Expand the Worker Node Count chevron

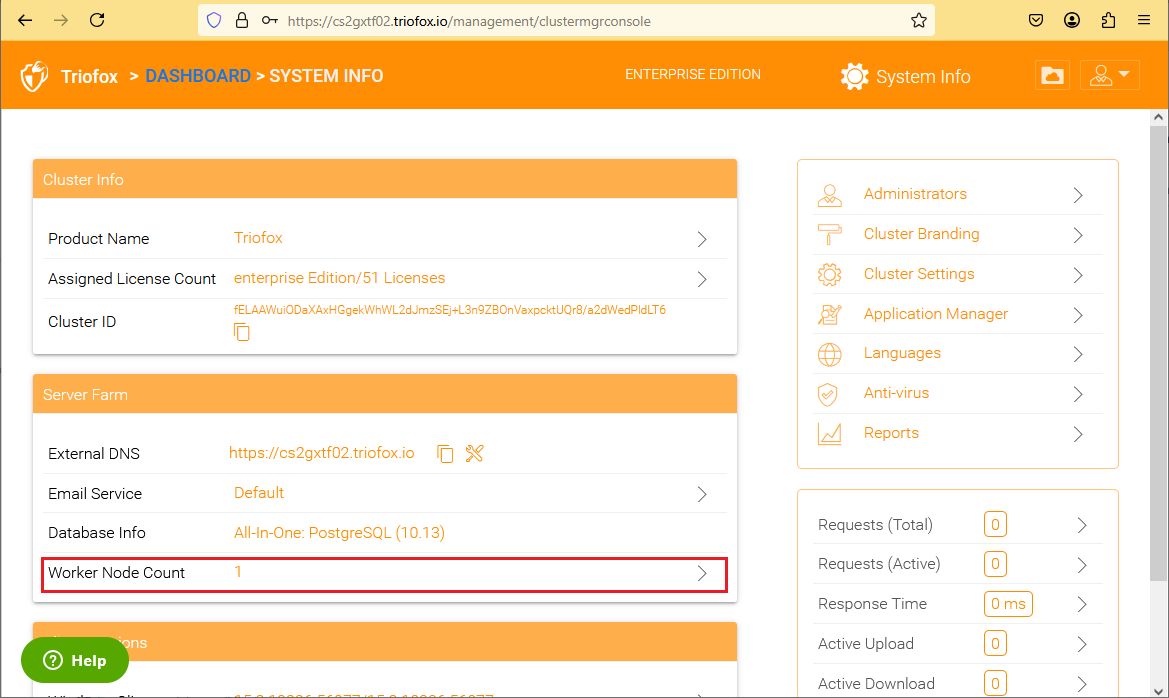coord(702,573)
